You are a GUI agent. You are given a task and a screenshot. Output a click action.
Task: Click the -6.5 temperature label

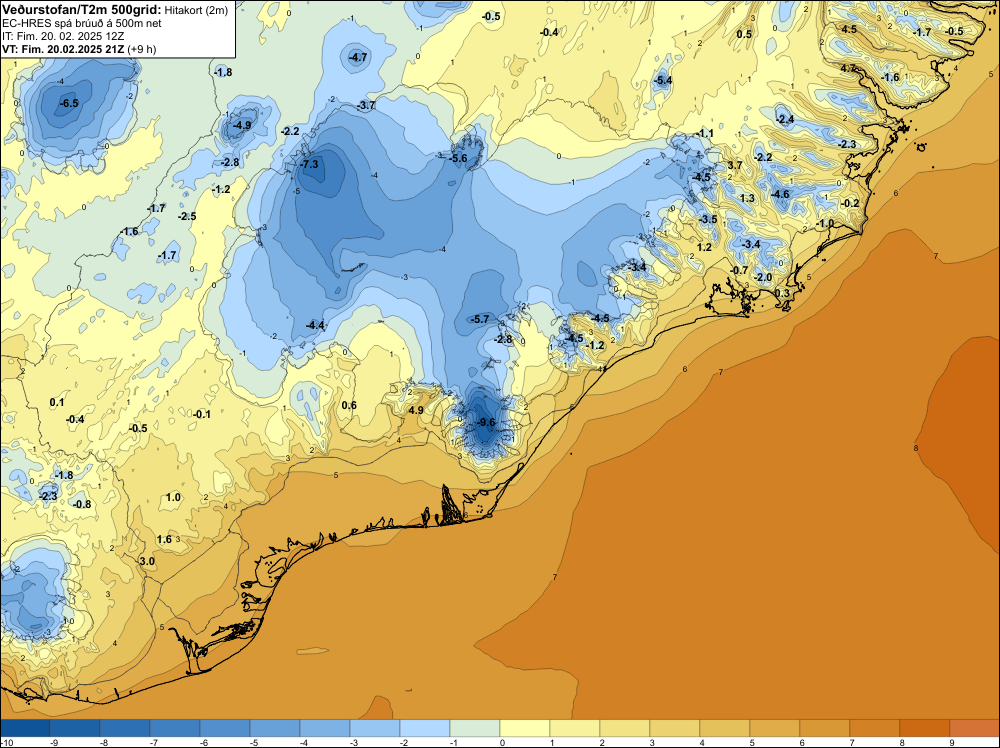(69, 103)
